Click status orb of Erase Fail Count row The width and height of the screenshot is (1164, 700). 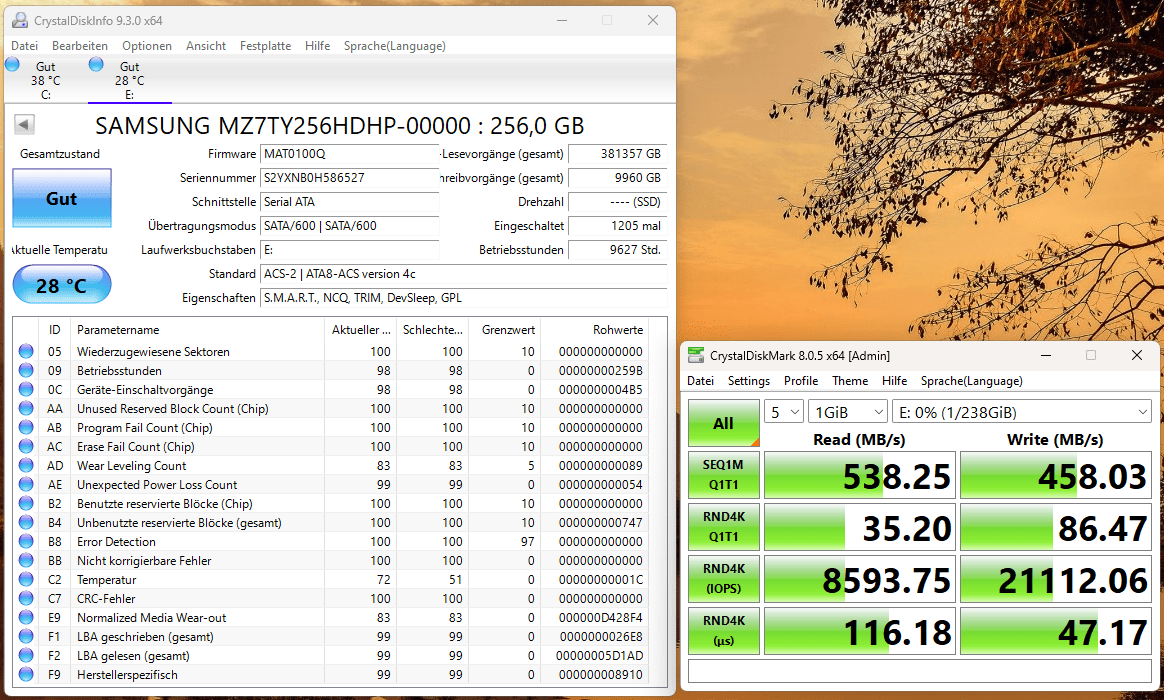pos(26,446)
